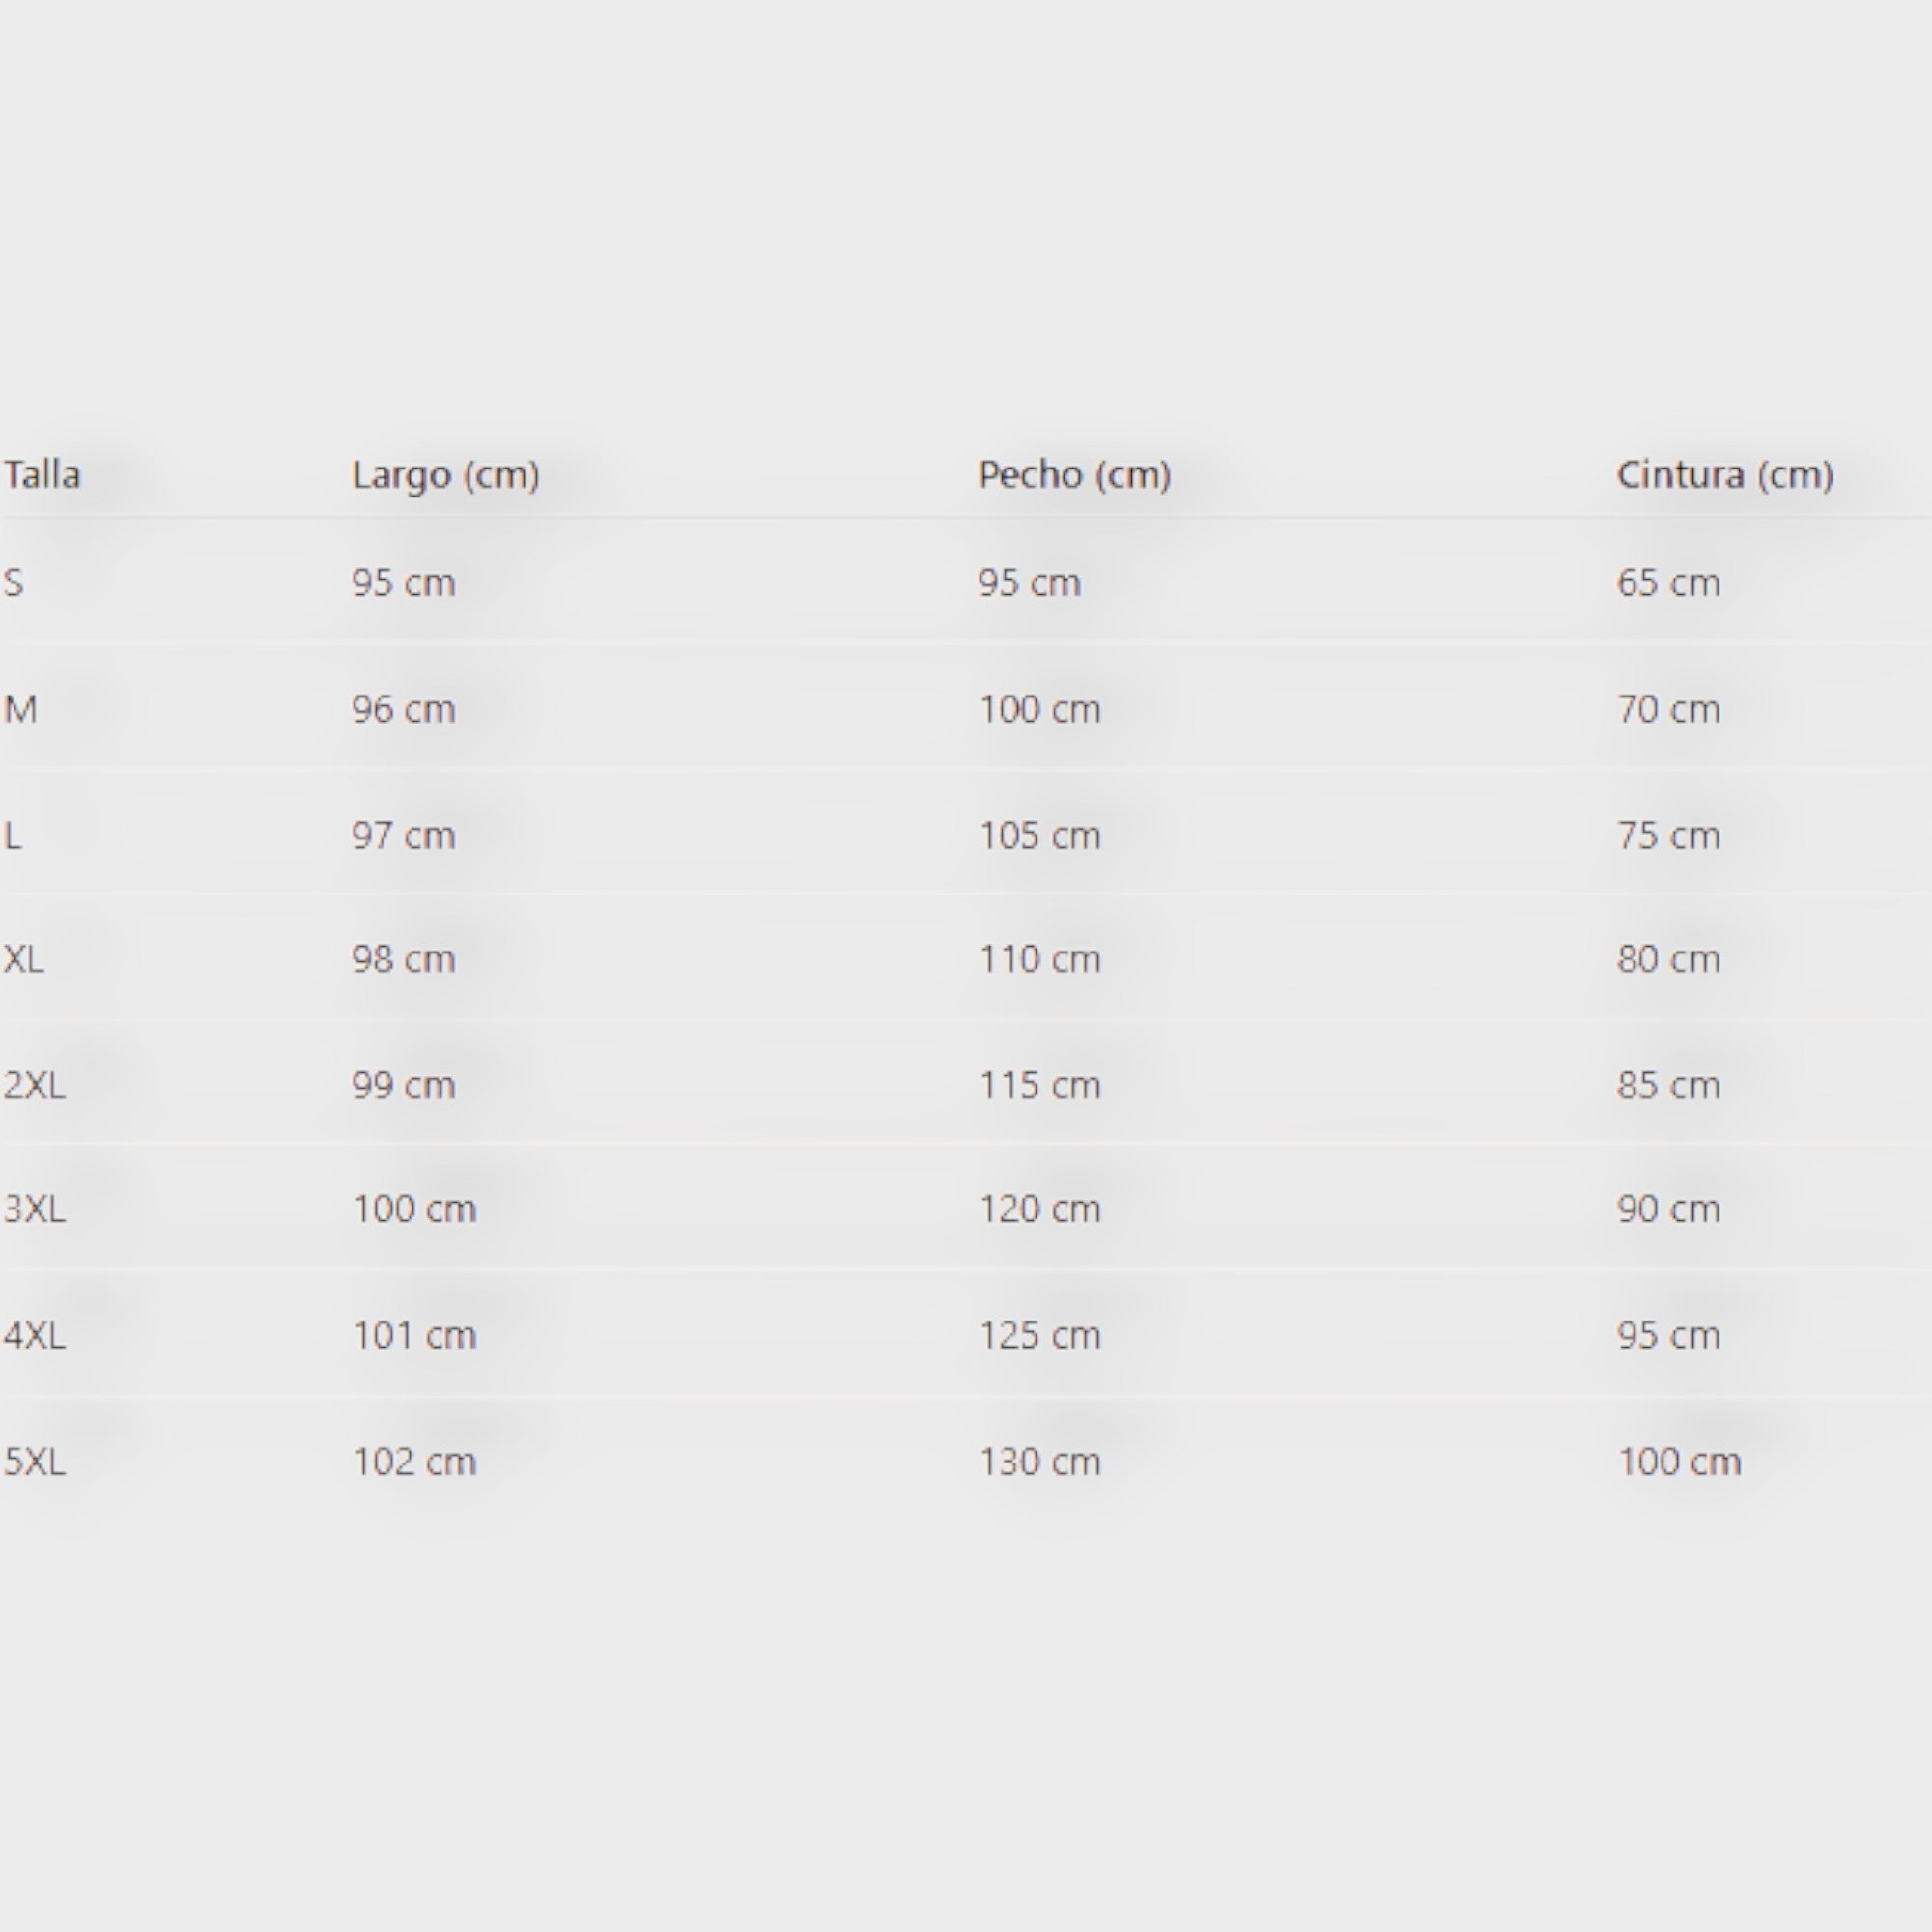1932x1932 pixels.
Task: Select the 4XL size row label
Action: click(x=34, y=1335)
